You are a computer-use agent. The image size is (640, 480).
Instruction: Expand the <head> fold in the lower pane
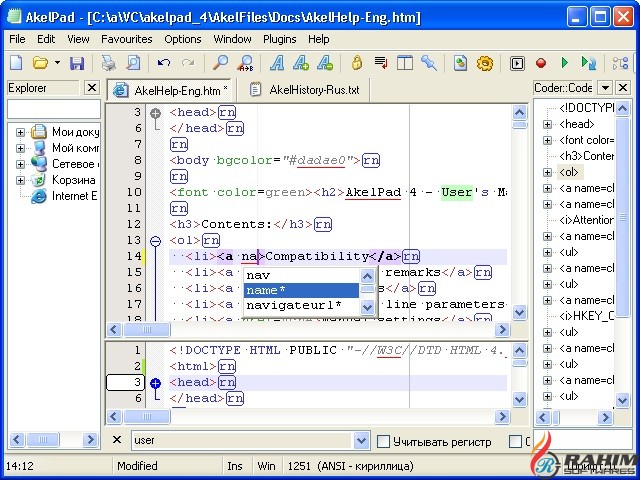pos(155,383)
